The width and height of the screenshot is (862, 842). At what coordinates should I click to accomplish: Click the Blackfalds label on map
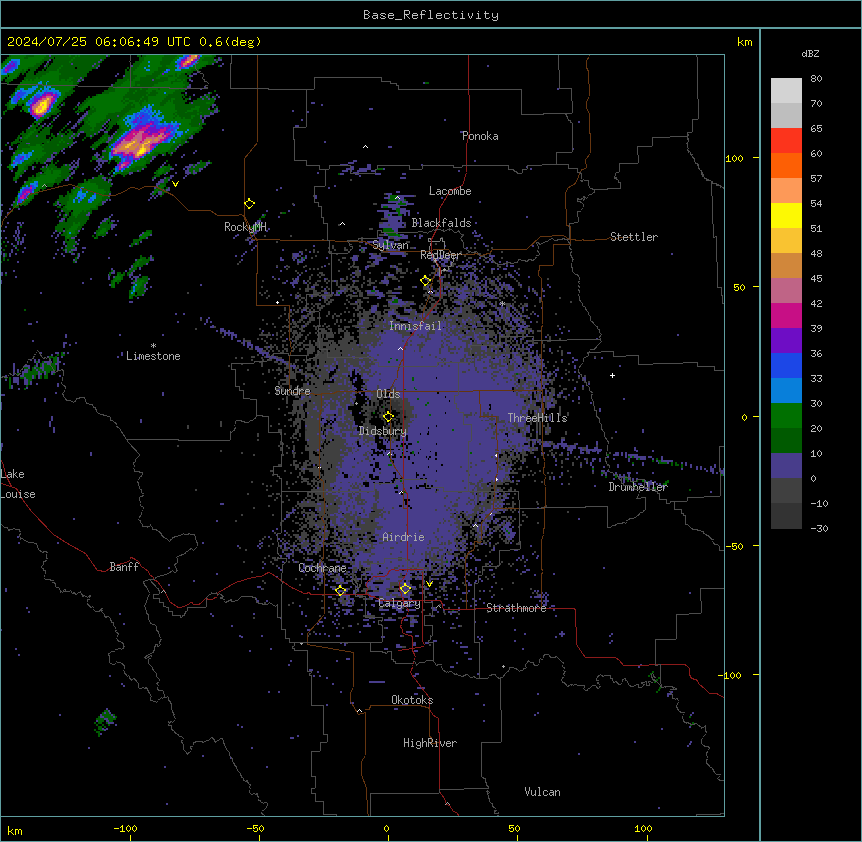point(441,223)
